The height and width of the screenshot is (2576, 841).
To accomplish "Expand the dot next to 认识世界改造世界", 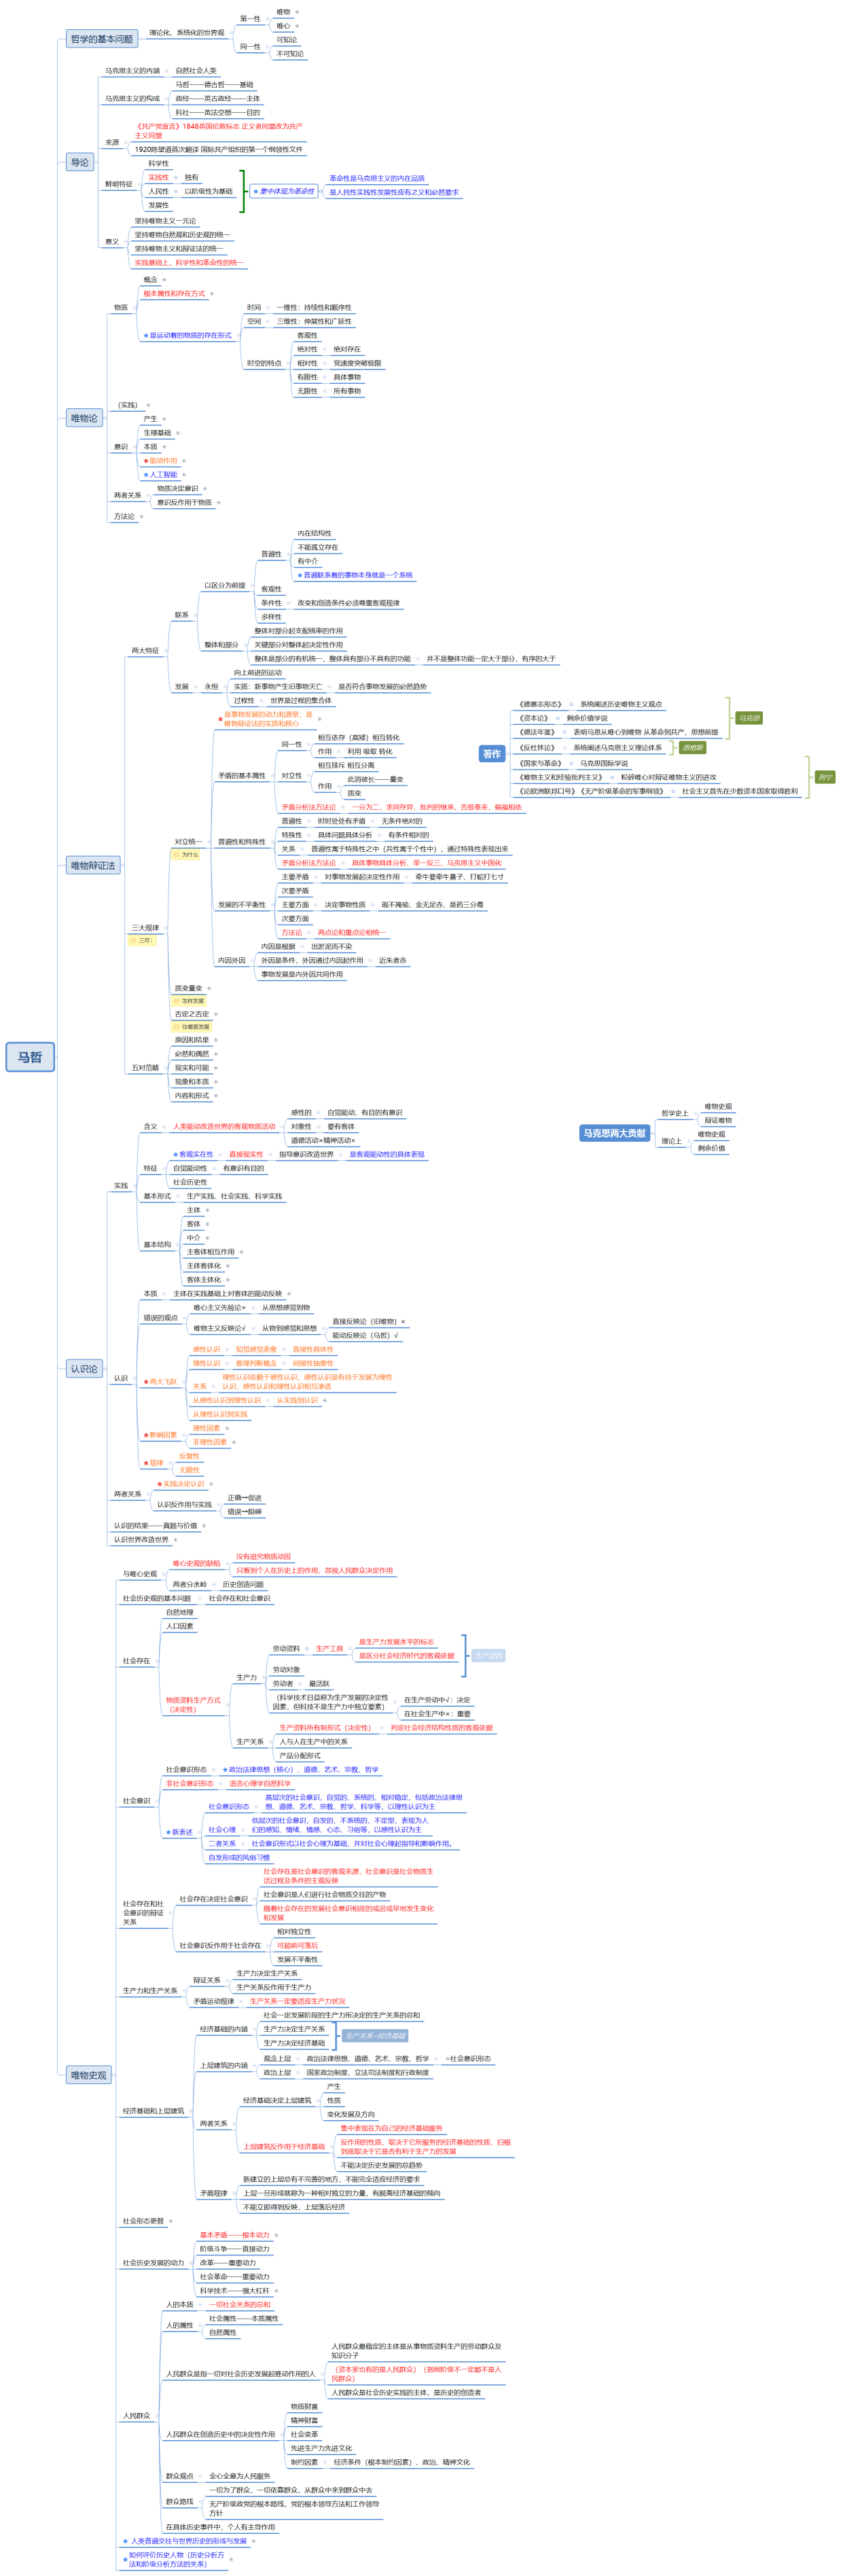I will pos(176,1539).
